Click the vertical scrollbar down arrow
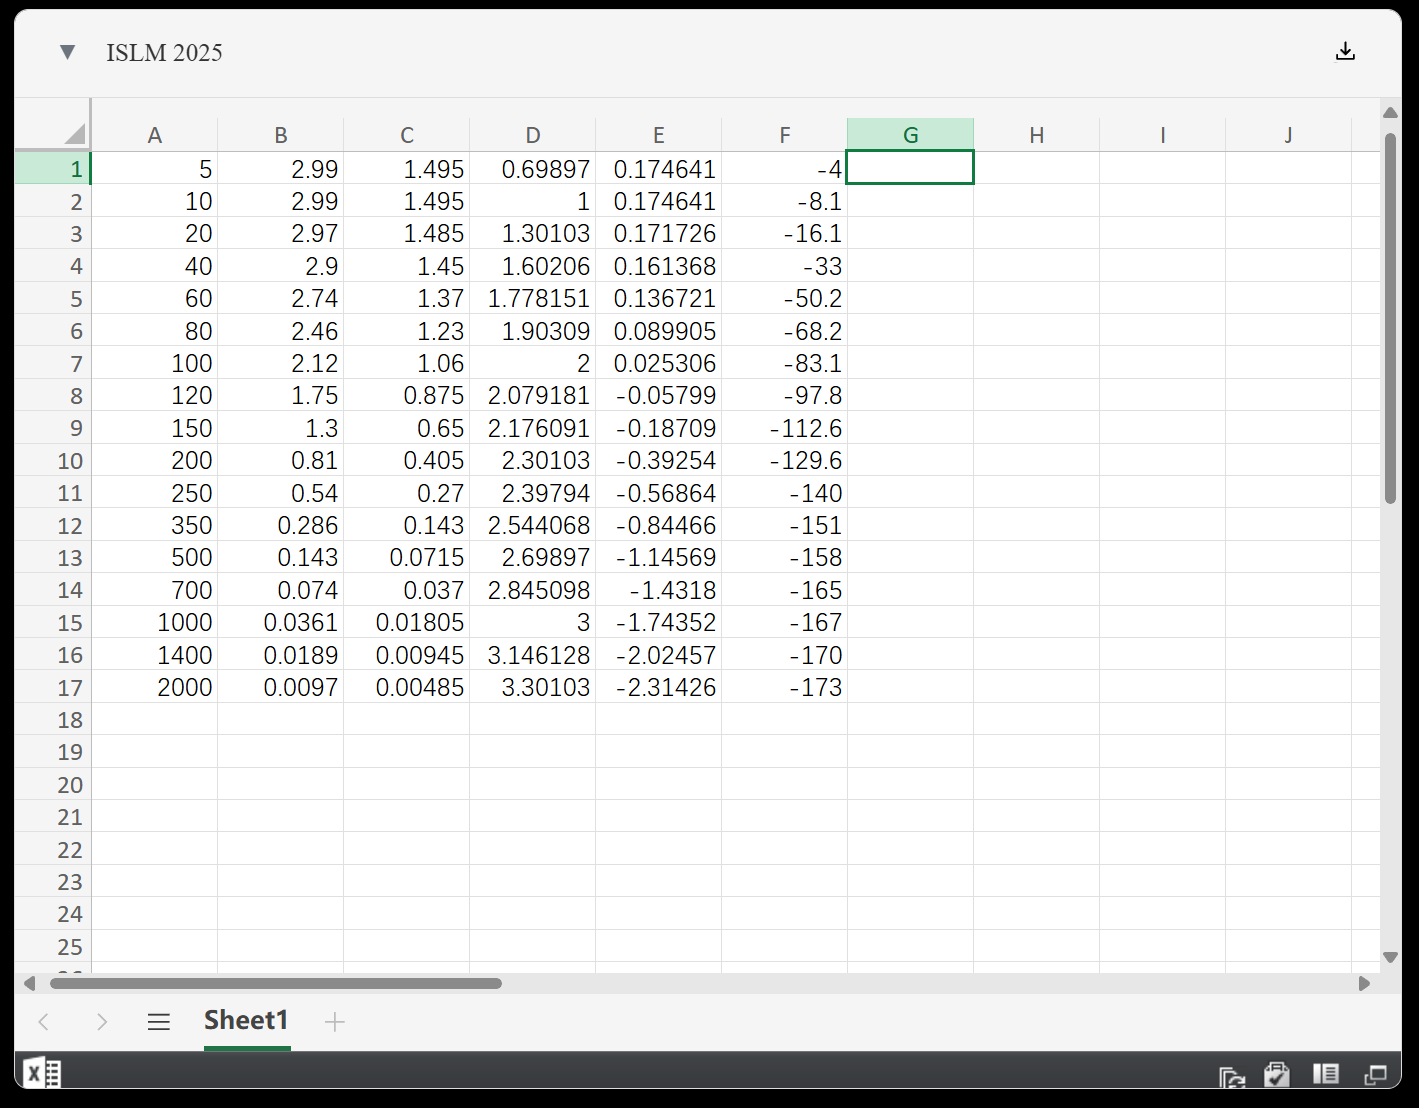Image resolution: width=1419 pixels, height=1108 pixels. [1390, 957]
